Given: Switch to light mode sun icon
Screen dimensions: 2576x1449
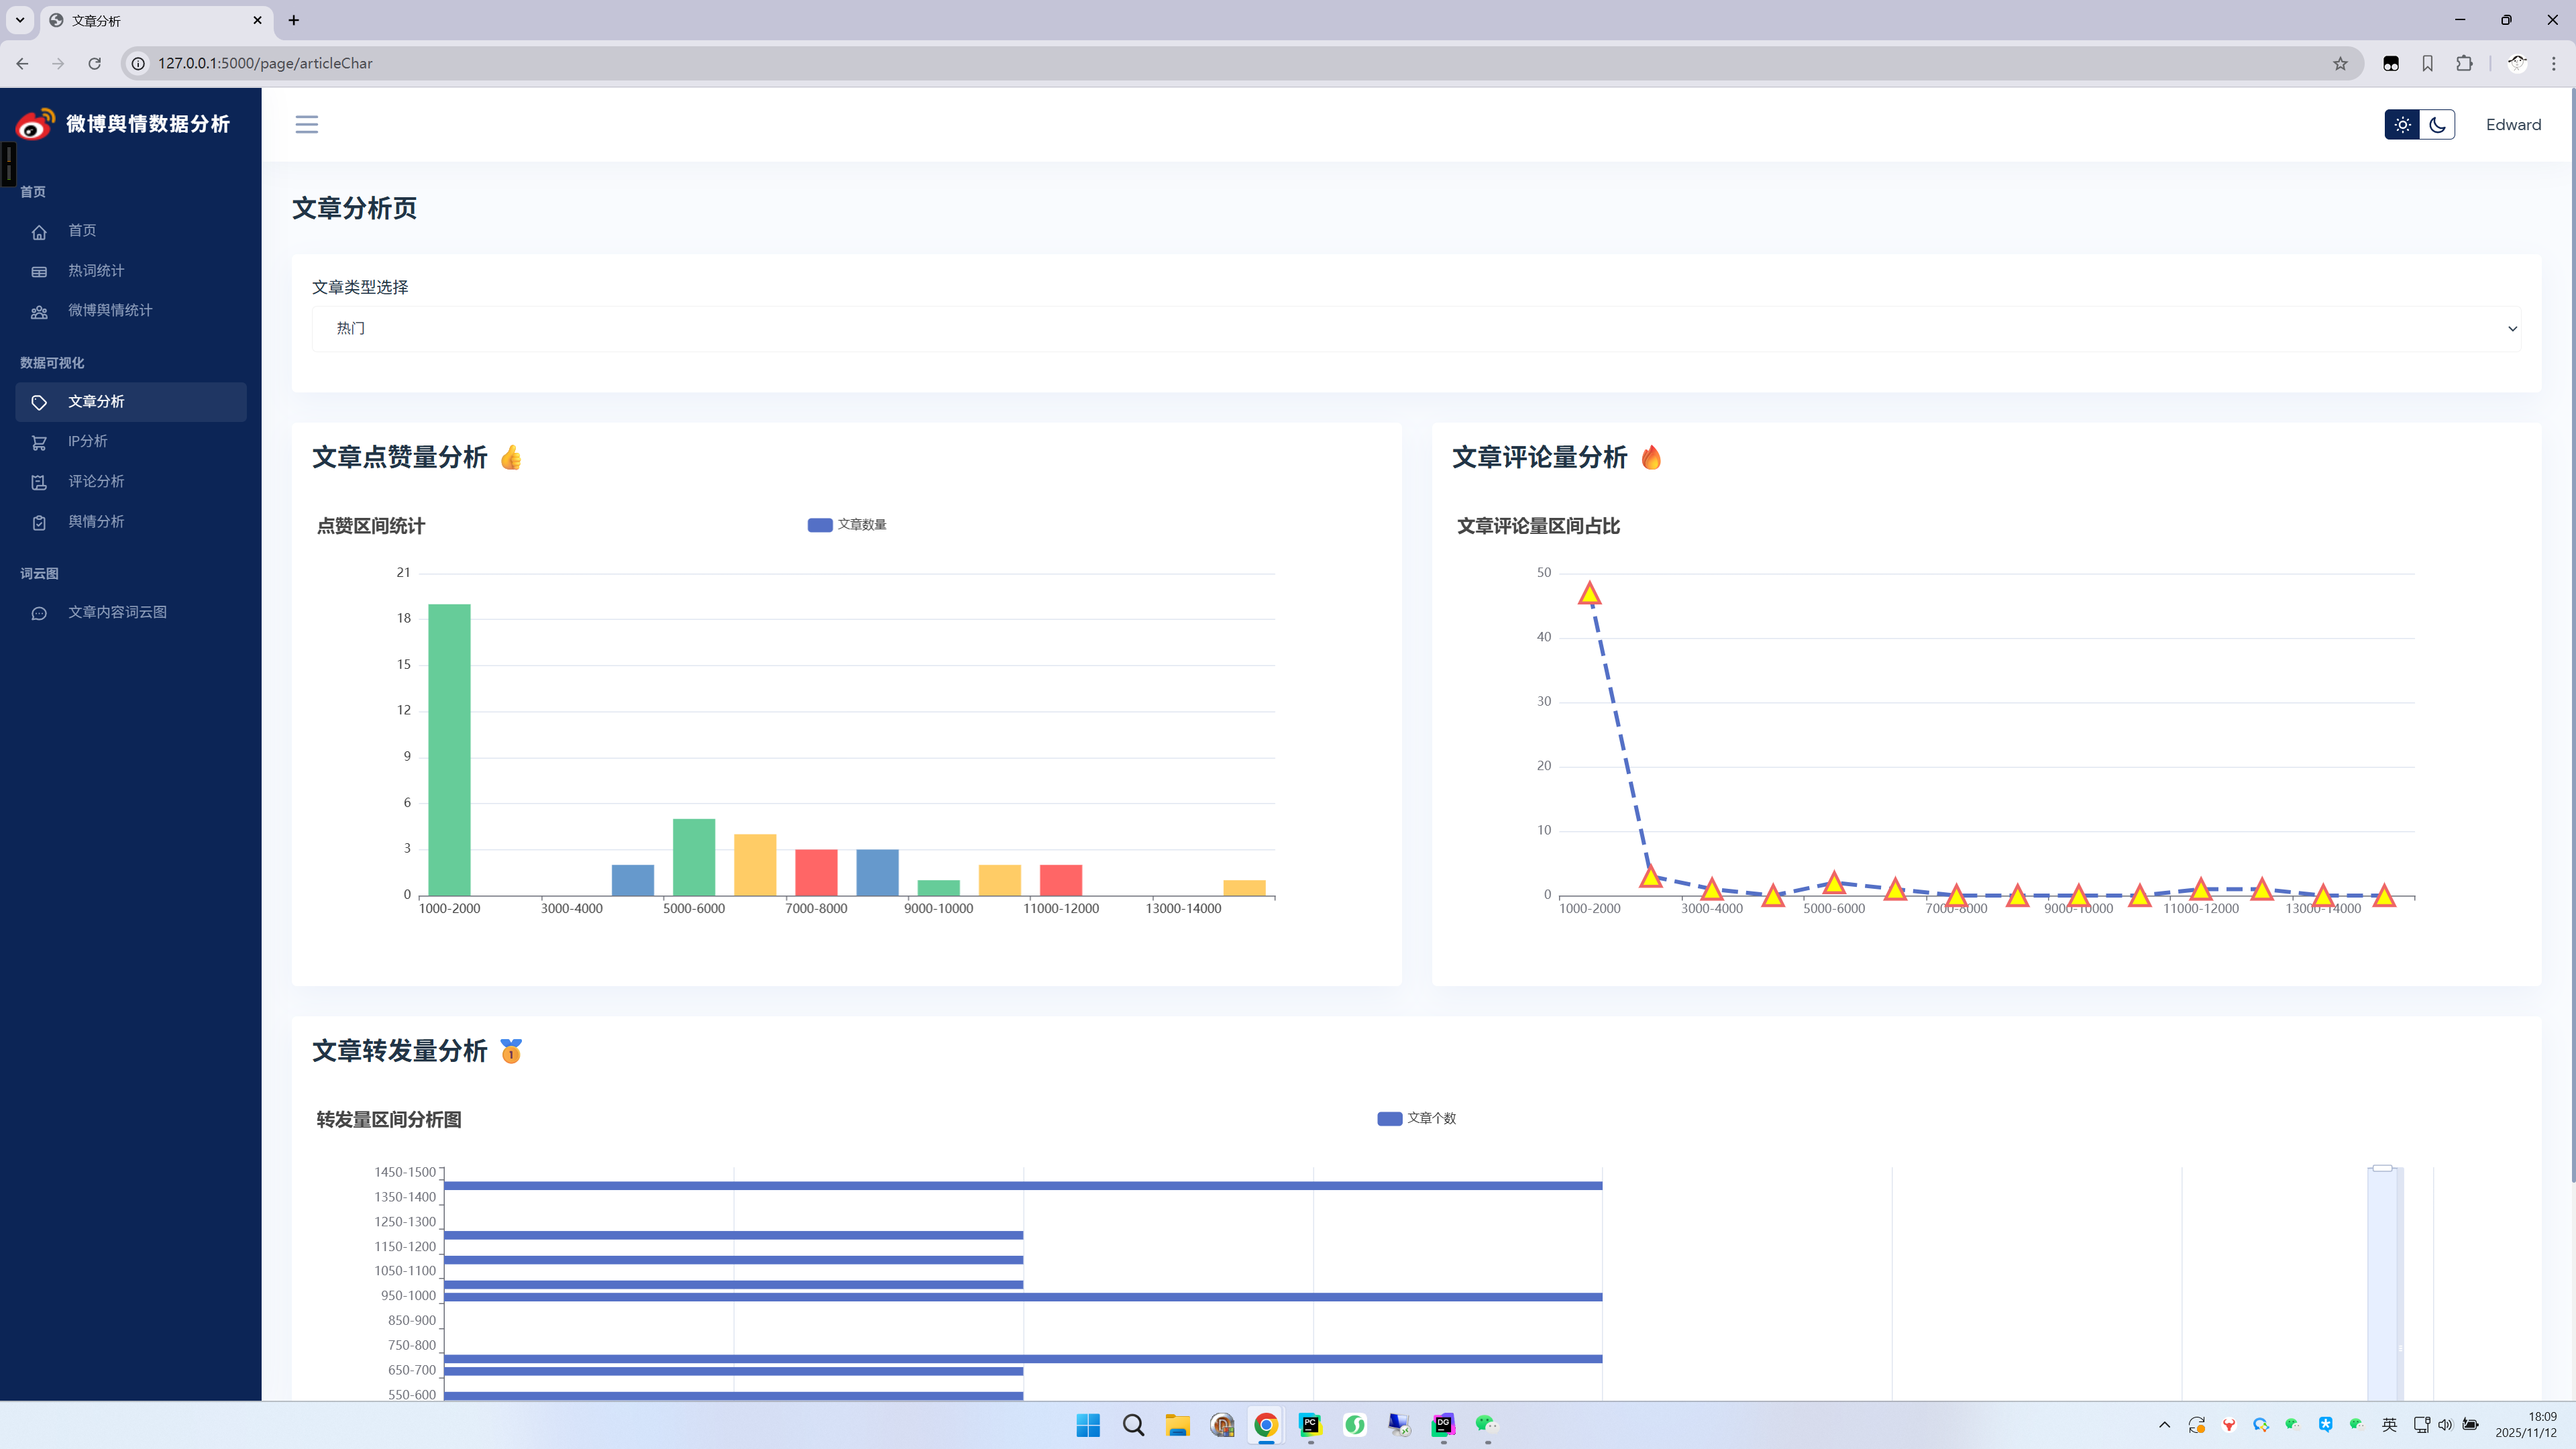Looking at the screenshot, I should coord(2402,125).
